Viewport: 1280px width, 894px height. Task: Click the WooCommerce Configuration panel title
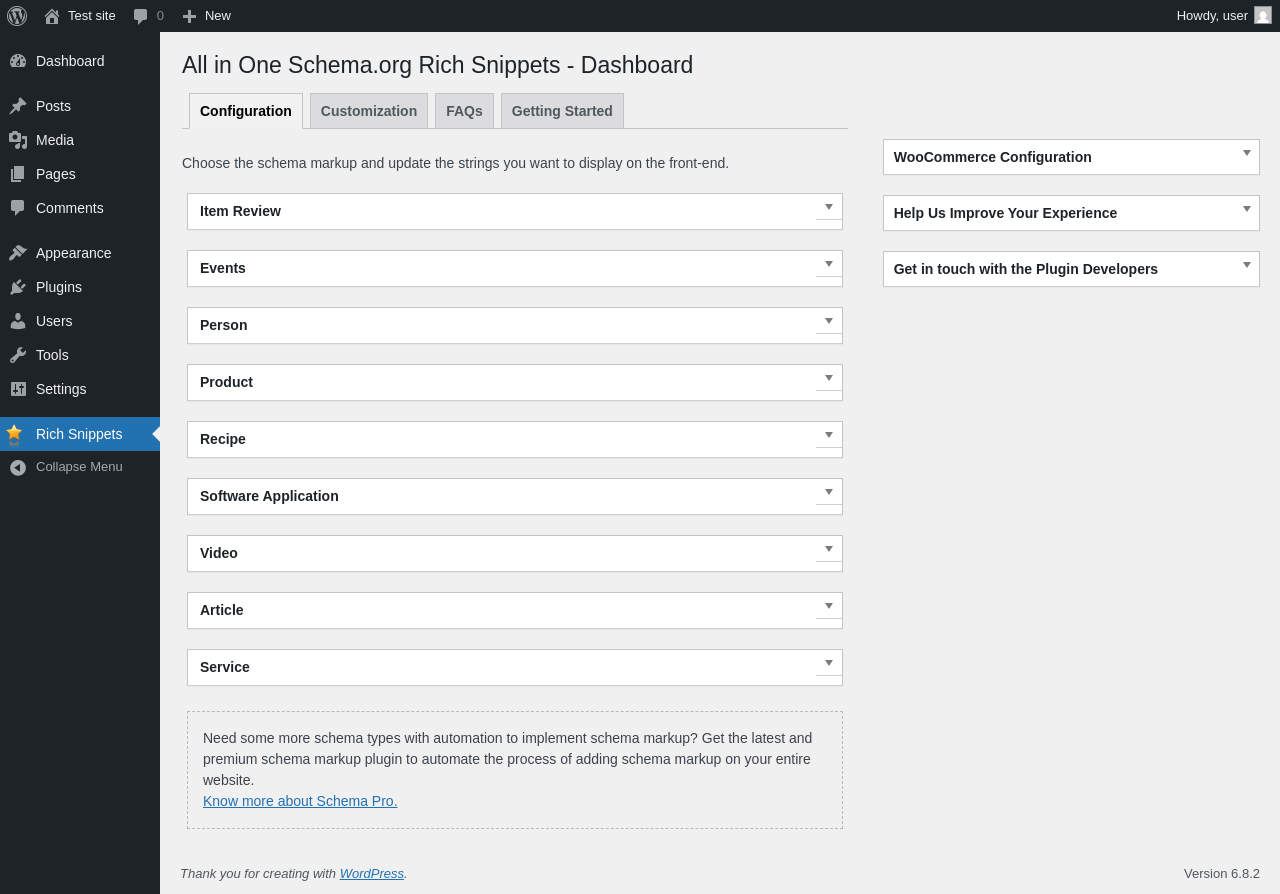pos(993,157)
